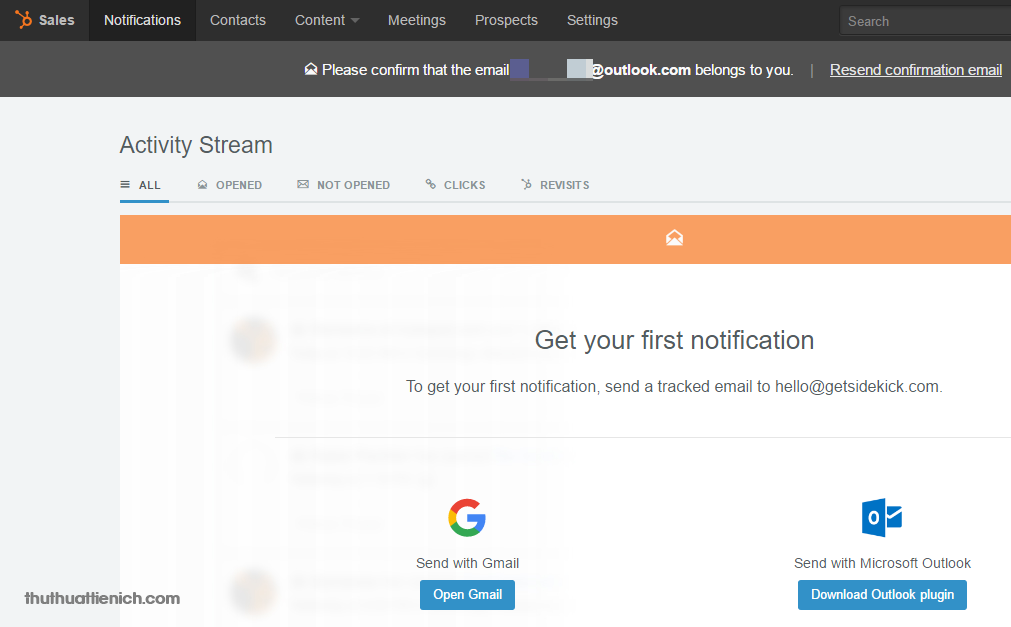This screenshot has height=627, width=1011.
Task: Click the Microsoft Outlook logo icon
Action: click(x=882, y=517)
